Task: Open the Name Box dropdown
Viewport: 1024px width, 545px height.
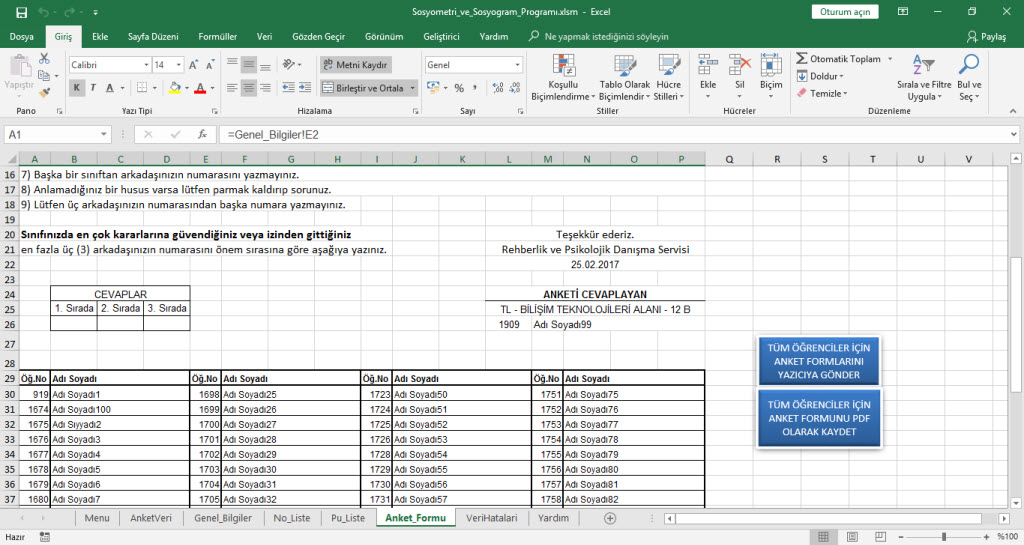Action: (103, 134)
